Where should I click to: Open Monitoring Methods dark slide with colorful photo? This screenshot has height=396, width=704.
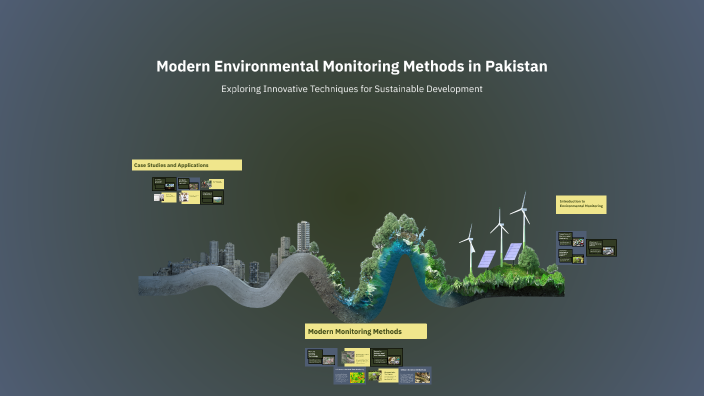tap(387, 357)
